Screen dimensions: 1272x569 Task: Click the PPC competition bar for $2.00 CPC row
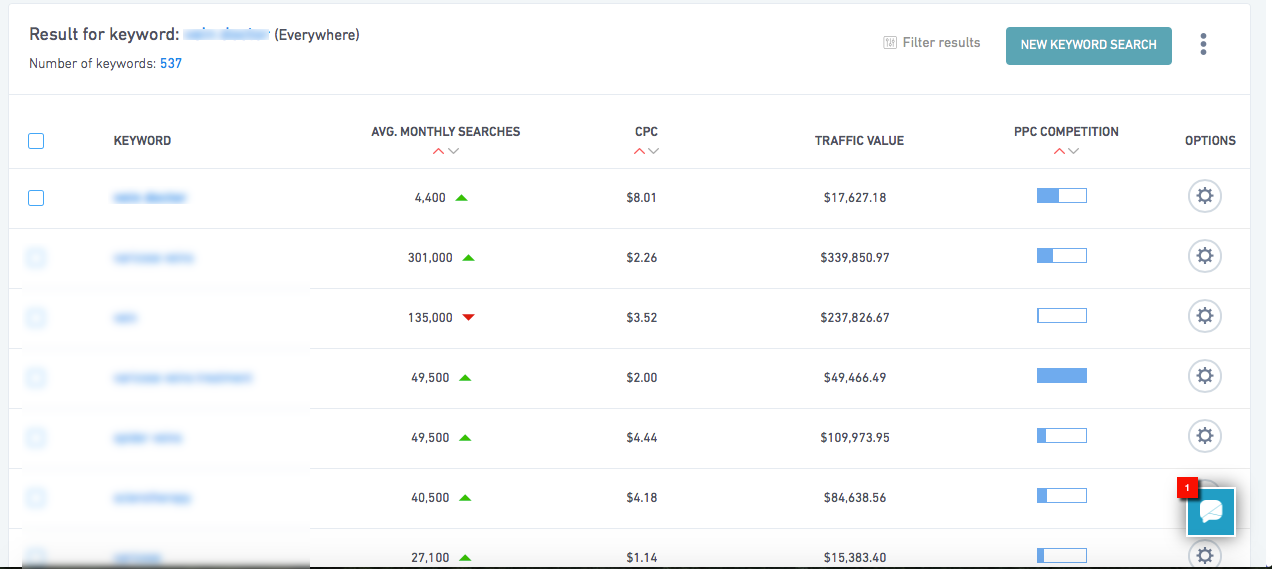point(1061,376)
